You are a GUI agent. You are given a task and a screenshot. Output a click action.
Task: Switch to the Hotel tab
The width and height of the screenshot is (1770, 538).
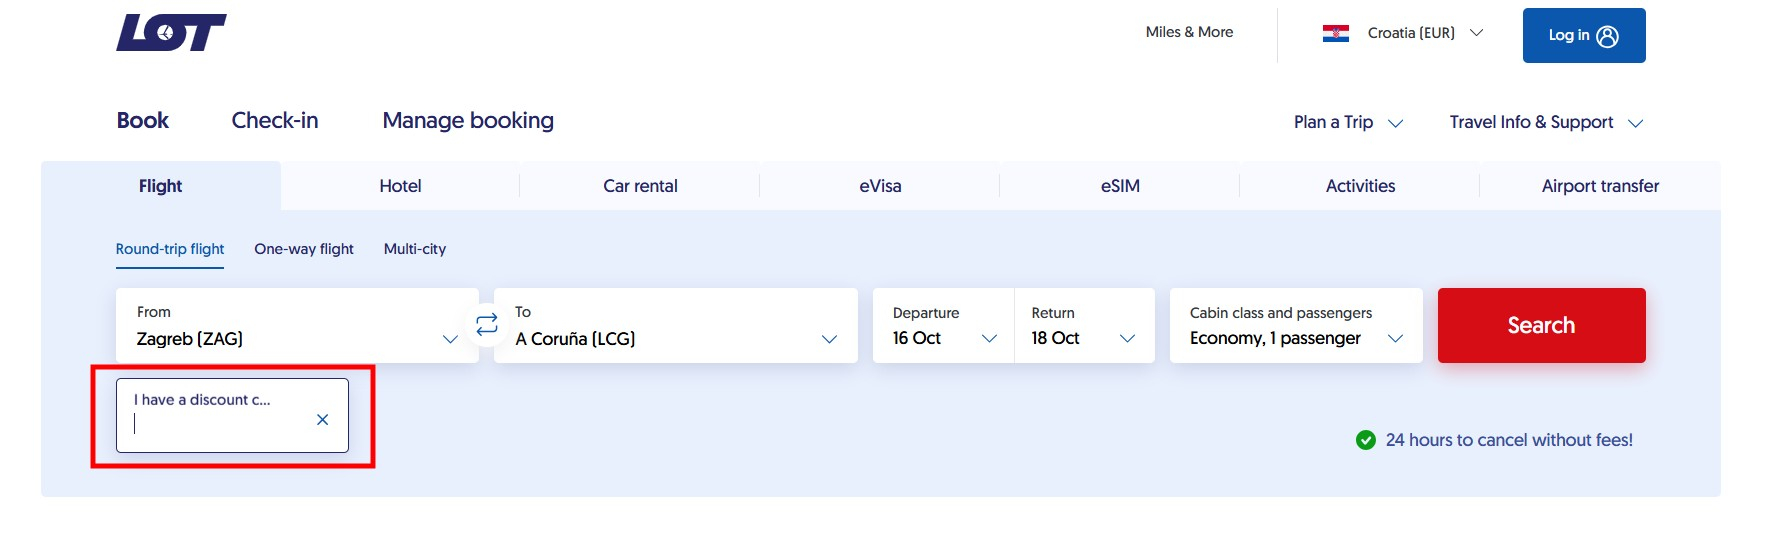click(x=400, y=186)
